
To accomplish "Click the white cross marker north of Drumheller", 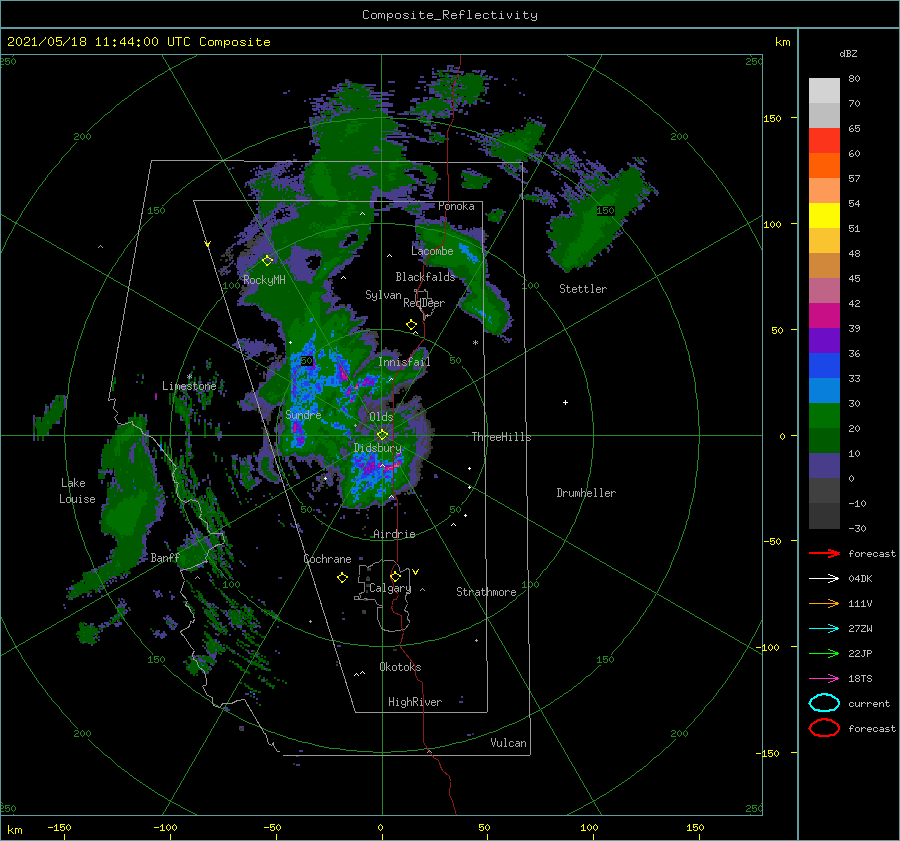I will coord(565,402).
